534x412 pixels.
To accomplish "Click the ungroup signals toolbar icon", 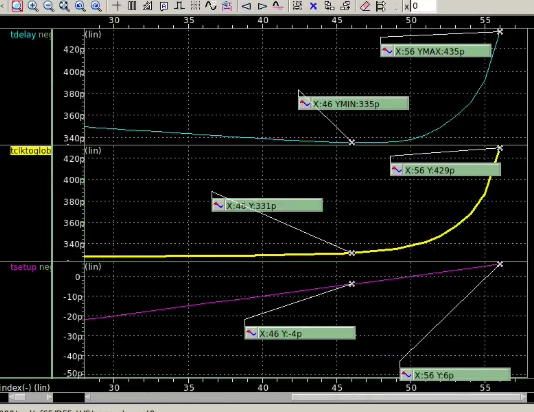I will pyautogui.click(x=345, y=6).
